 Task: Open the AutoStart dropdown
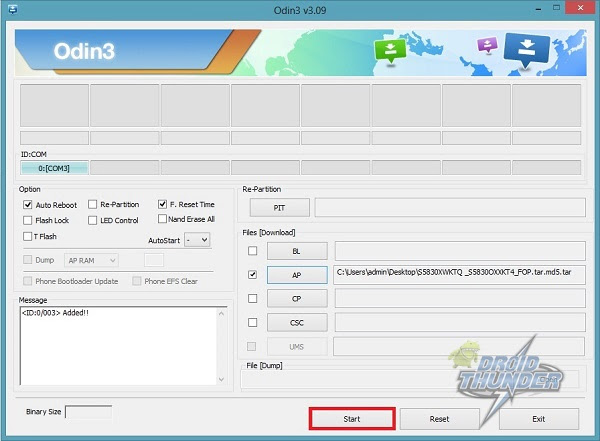(x=197, y=240)
